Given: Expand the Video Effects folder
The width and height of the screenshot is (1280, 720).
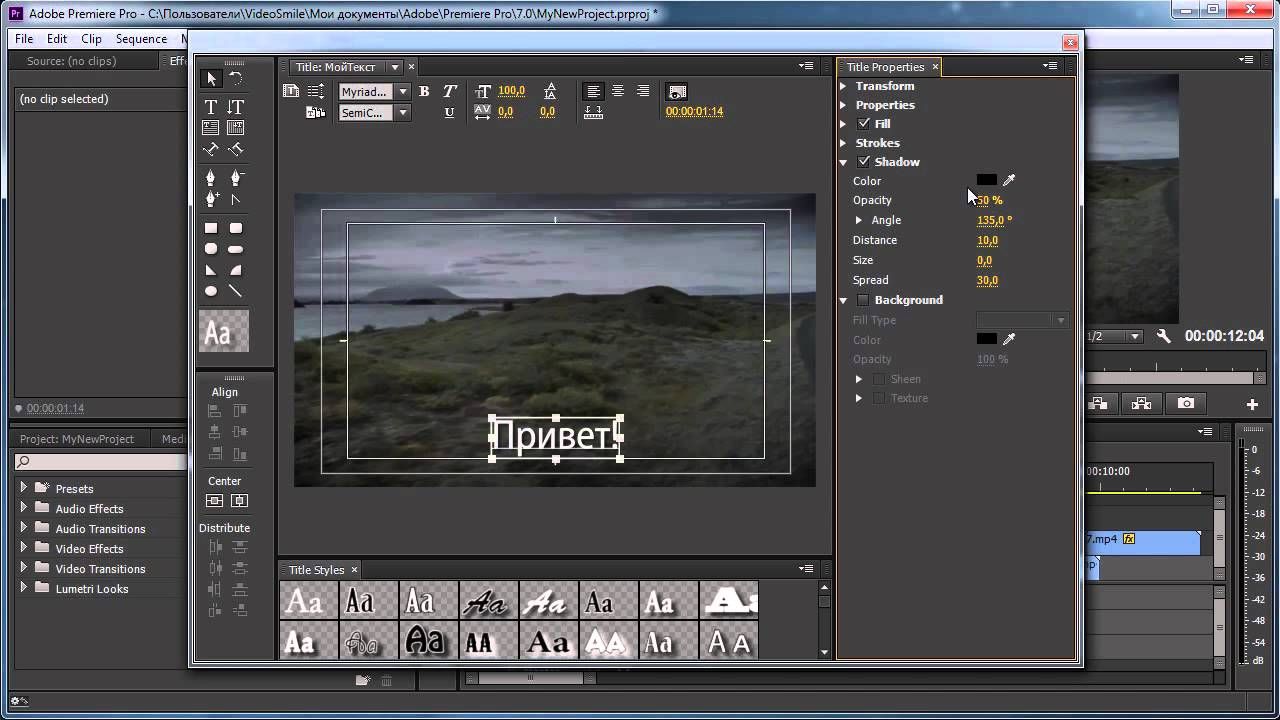Looking at the screenshot, I should 24,548.
